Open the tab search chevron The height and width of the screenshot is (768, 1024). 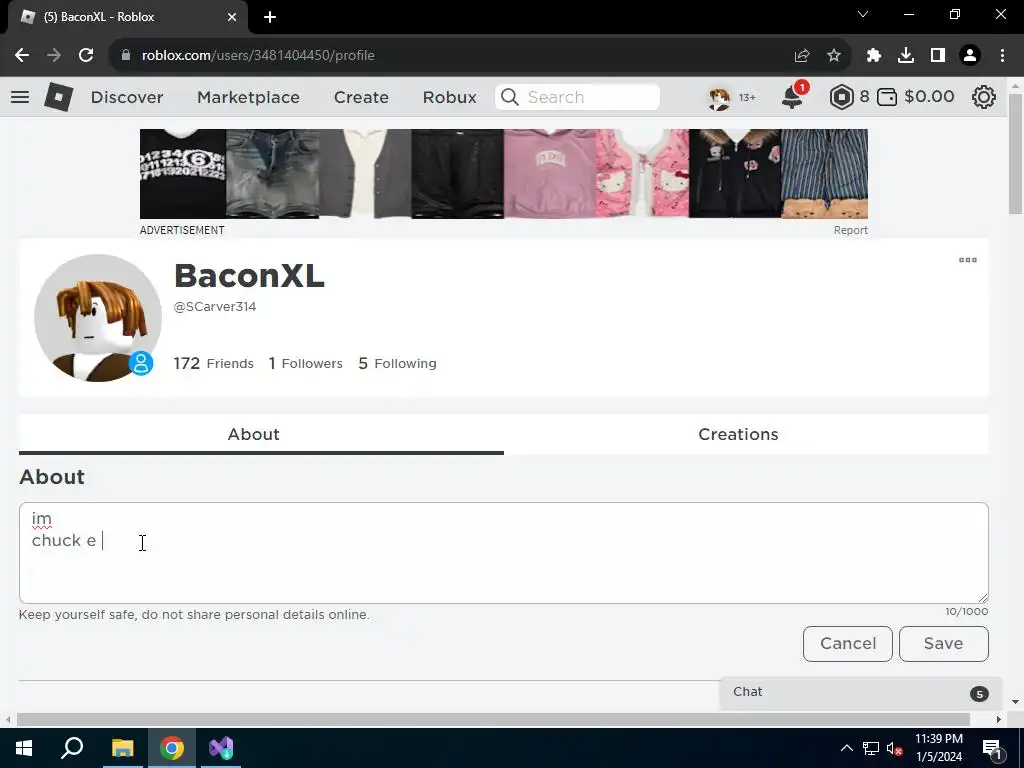(x=863, y=14)
